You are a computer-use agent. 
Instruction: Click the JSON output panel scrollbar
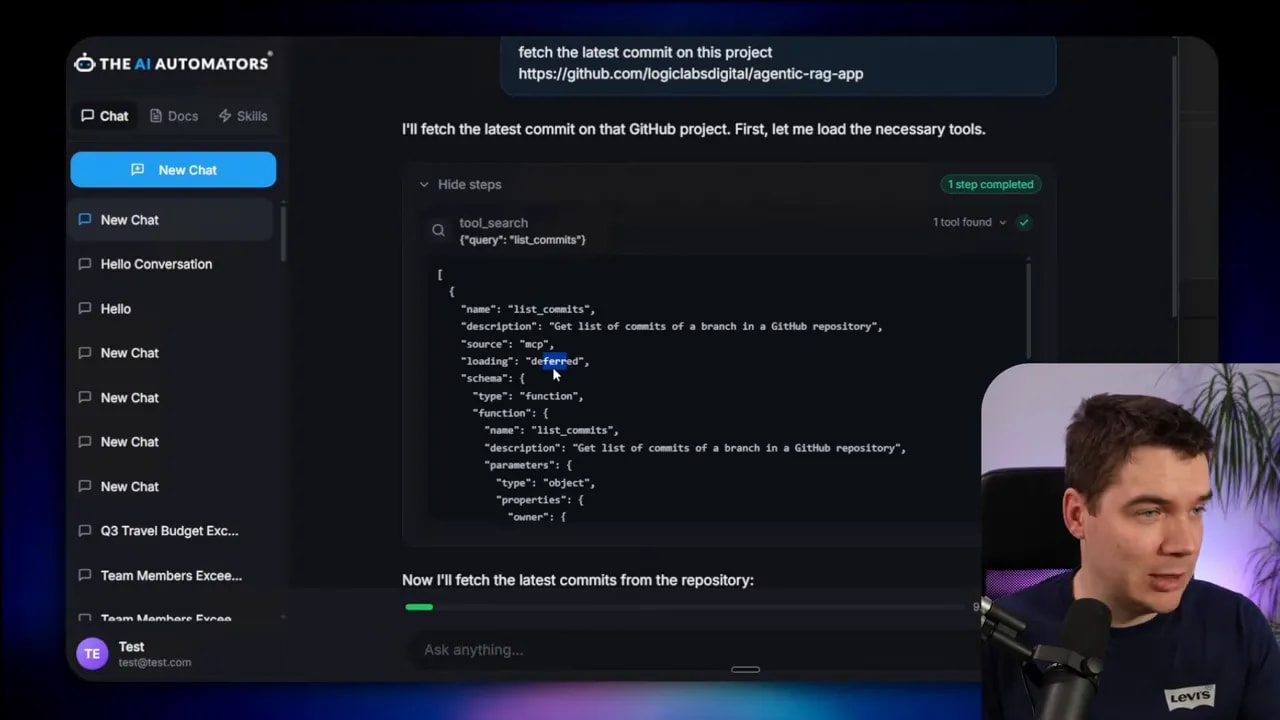point(1028,310)
